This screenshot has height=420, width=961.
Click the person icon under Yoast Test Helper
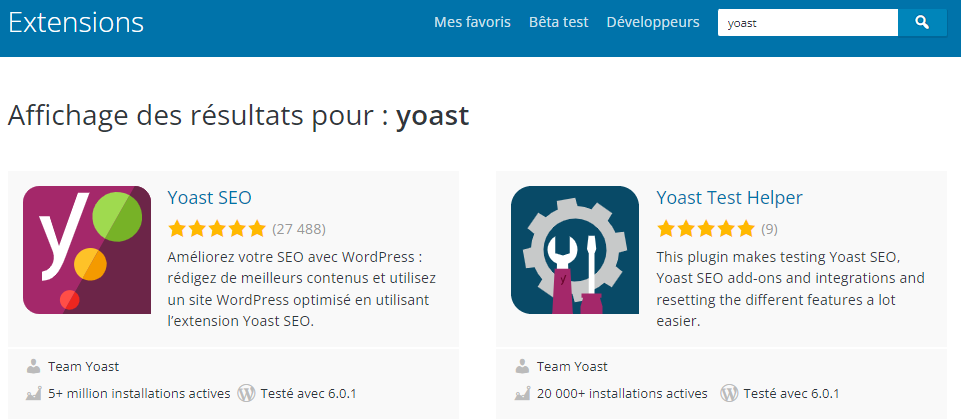pyautogui.click(x=522, y=366)
